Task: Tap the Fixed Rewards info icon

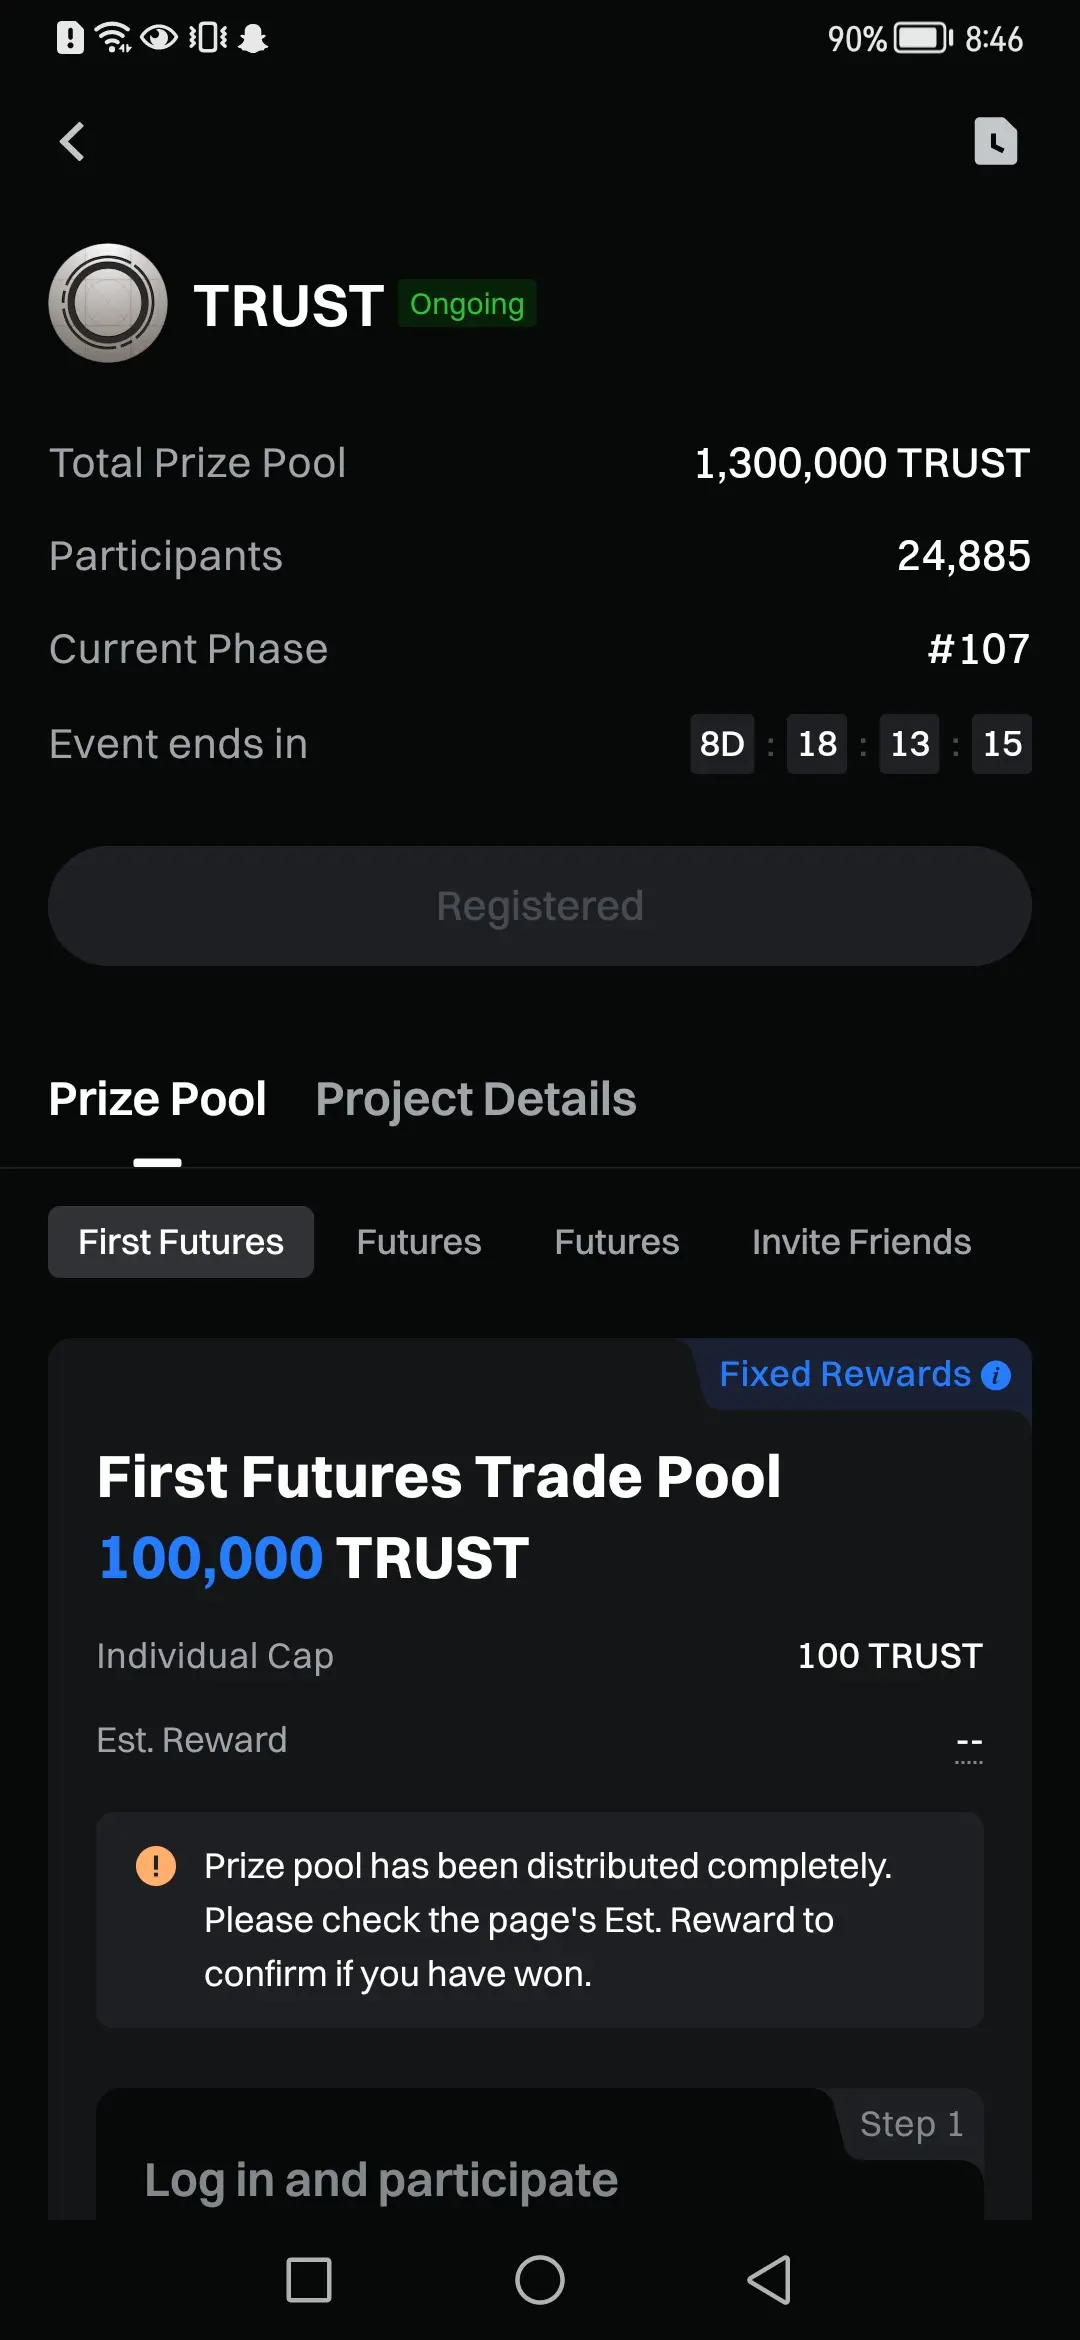Action: (996, 1375)
